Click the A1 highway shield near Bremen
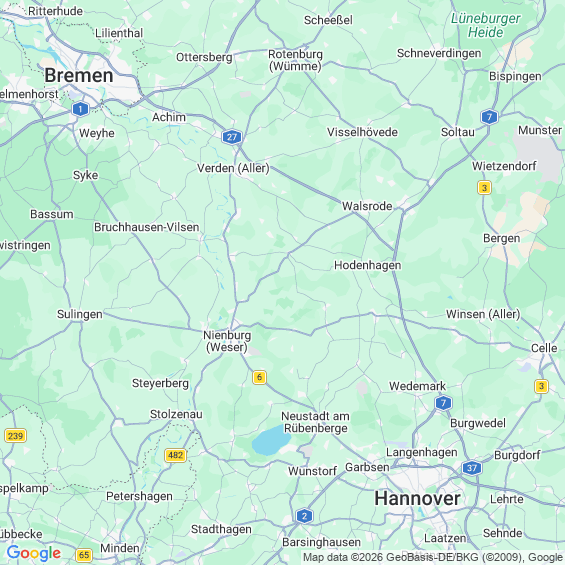Image resolution: width=565 pixels, height=565 pixels. click(80, 109)
